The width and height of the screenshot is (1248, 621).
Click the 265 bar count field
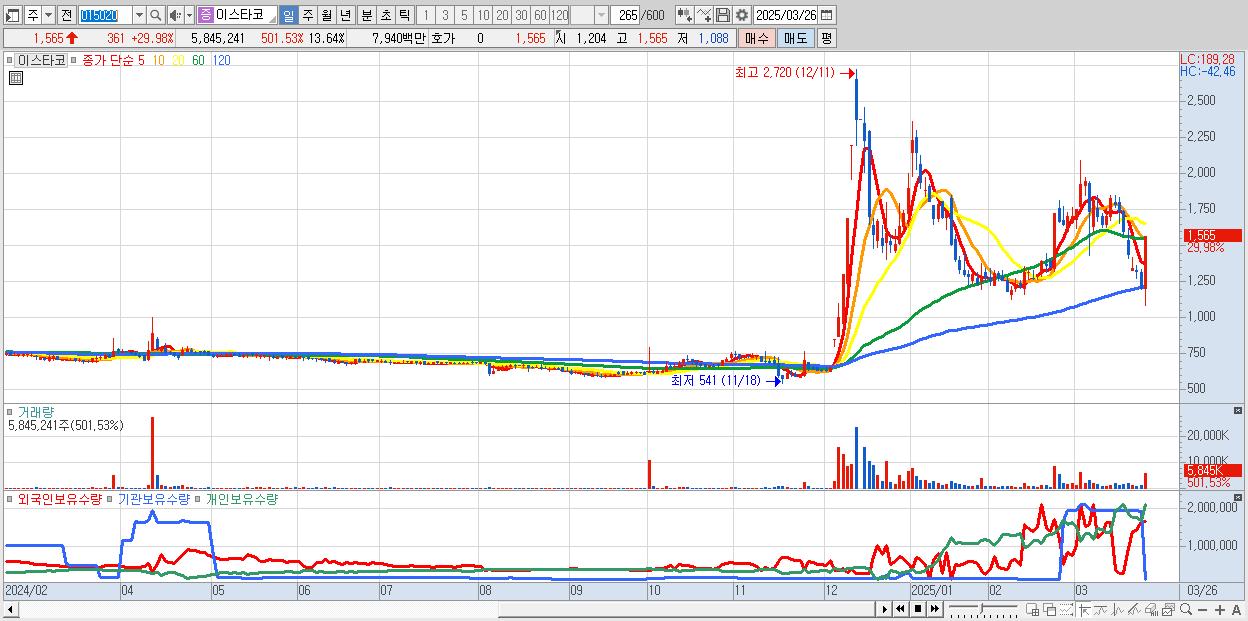pos(625,15)
